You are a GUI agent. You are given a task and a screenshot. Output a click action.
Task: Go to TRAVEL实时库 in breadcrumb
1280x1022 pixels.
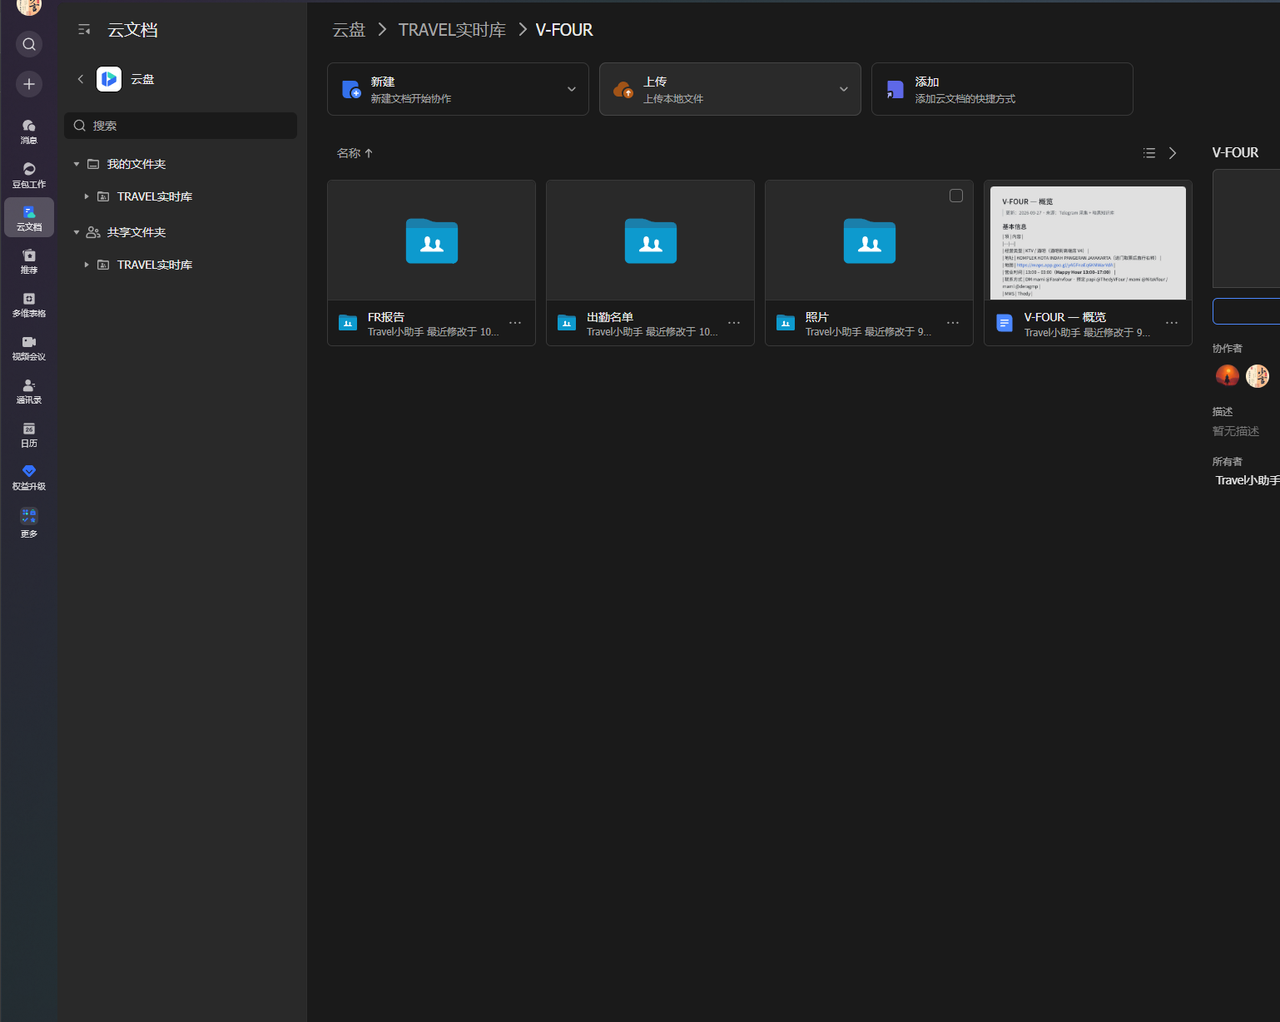452,30
